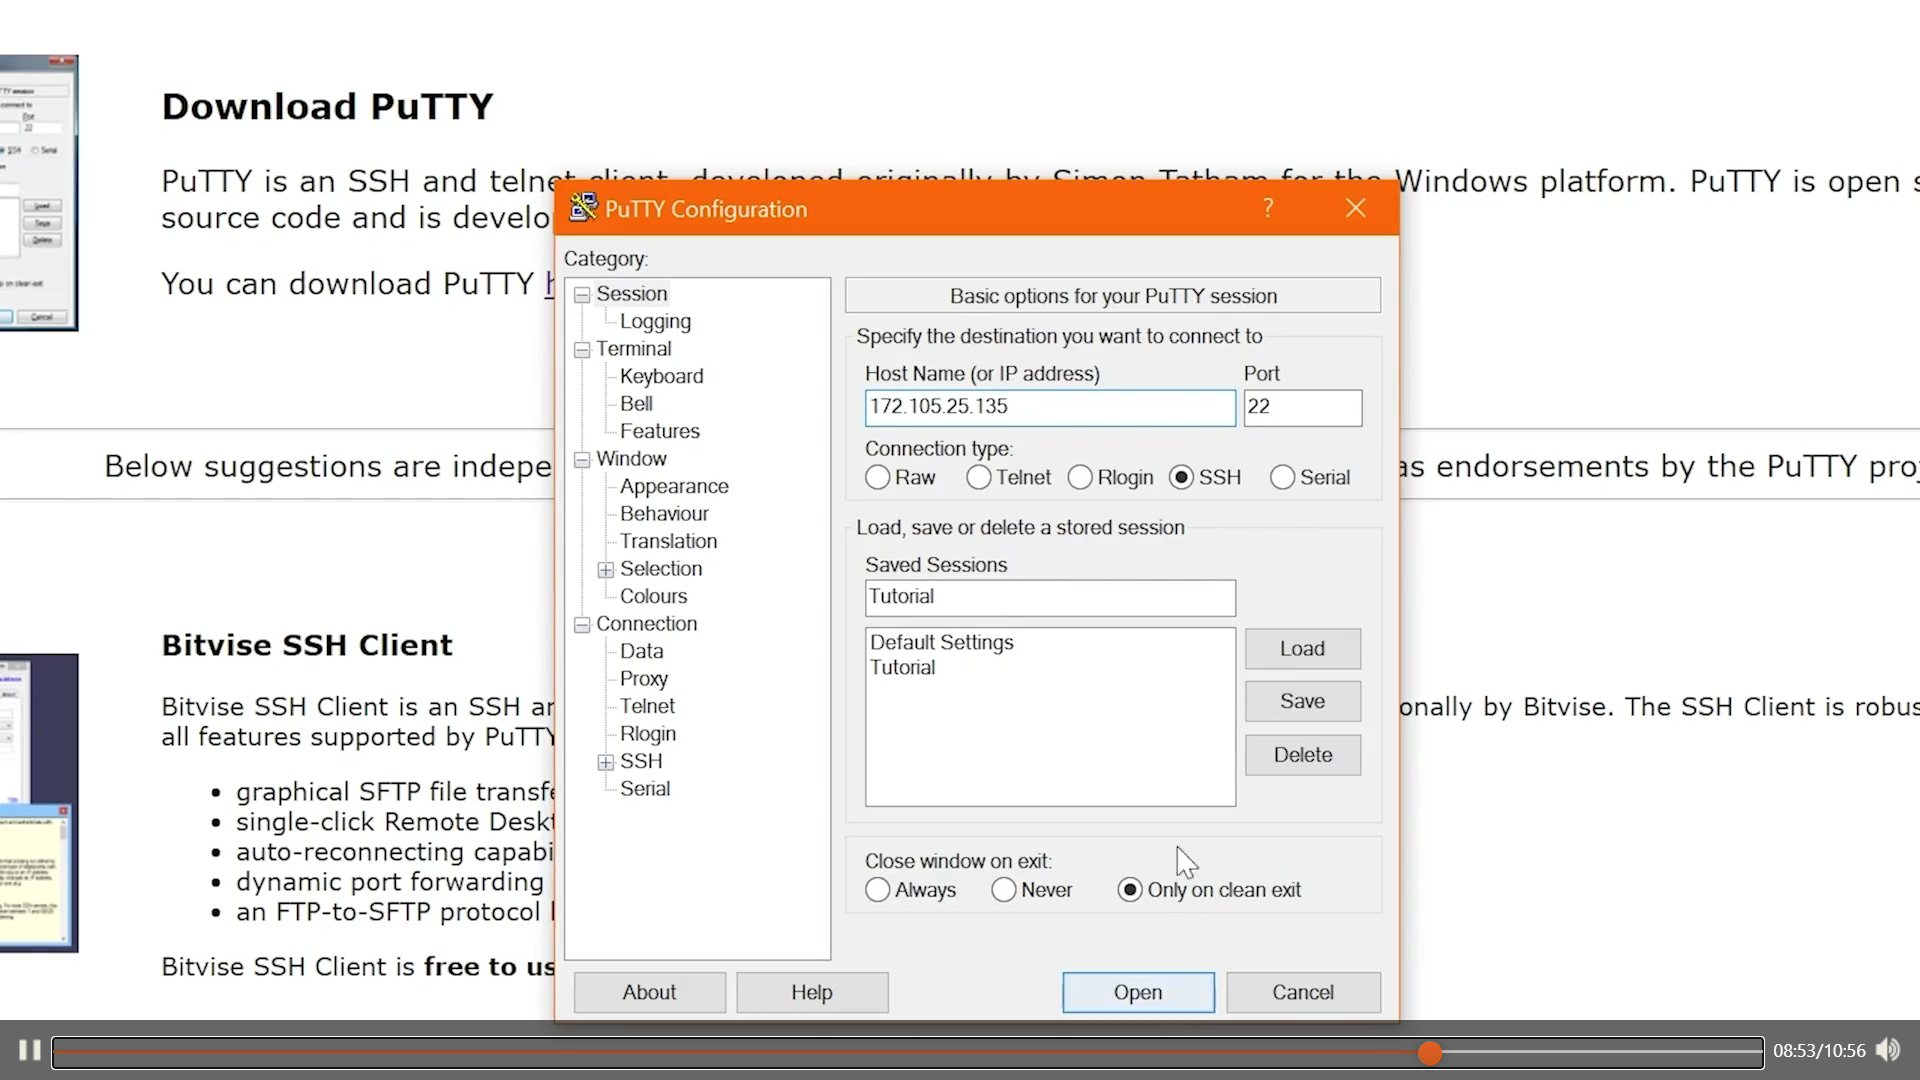Close the PuTTY Configuration dialog
The height and width of the screenshot is (1080, 1920).
click(1355, 208)
